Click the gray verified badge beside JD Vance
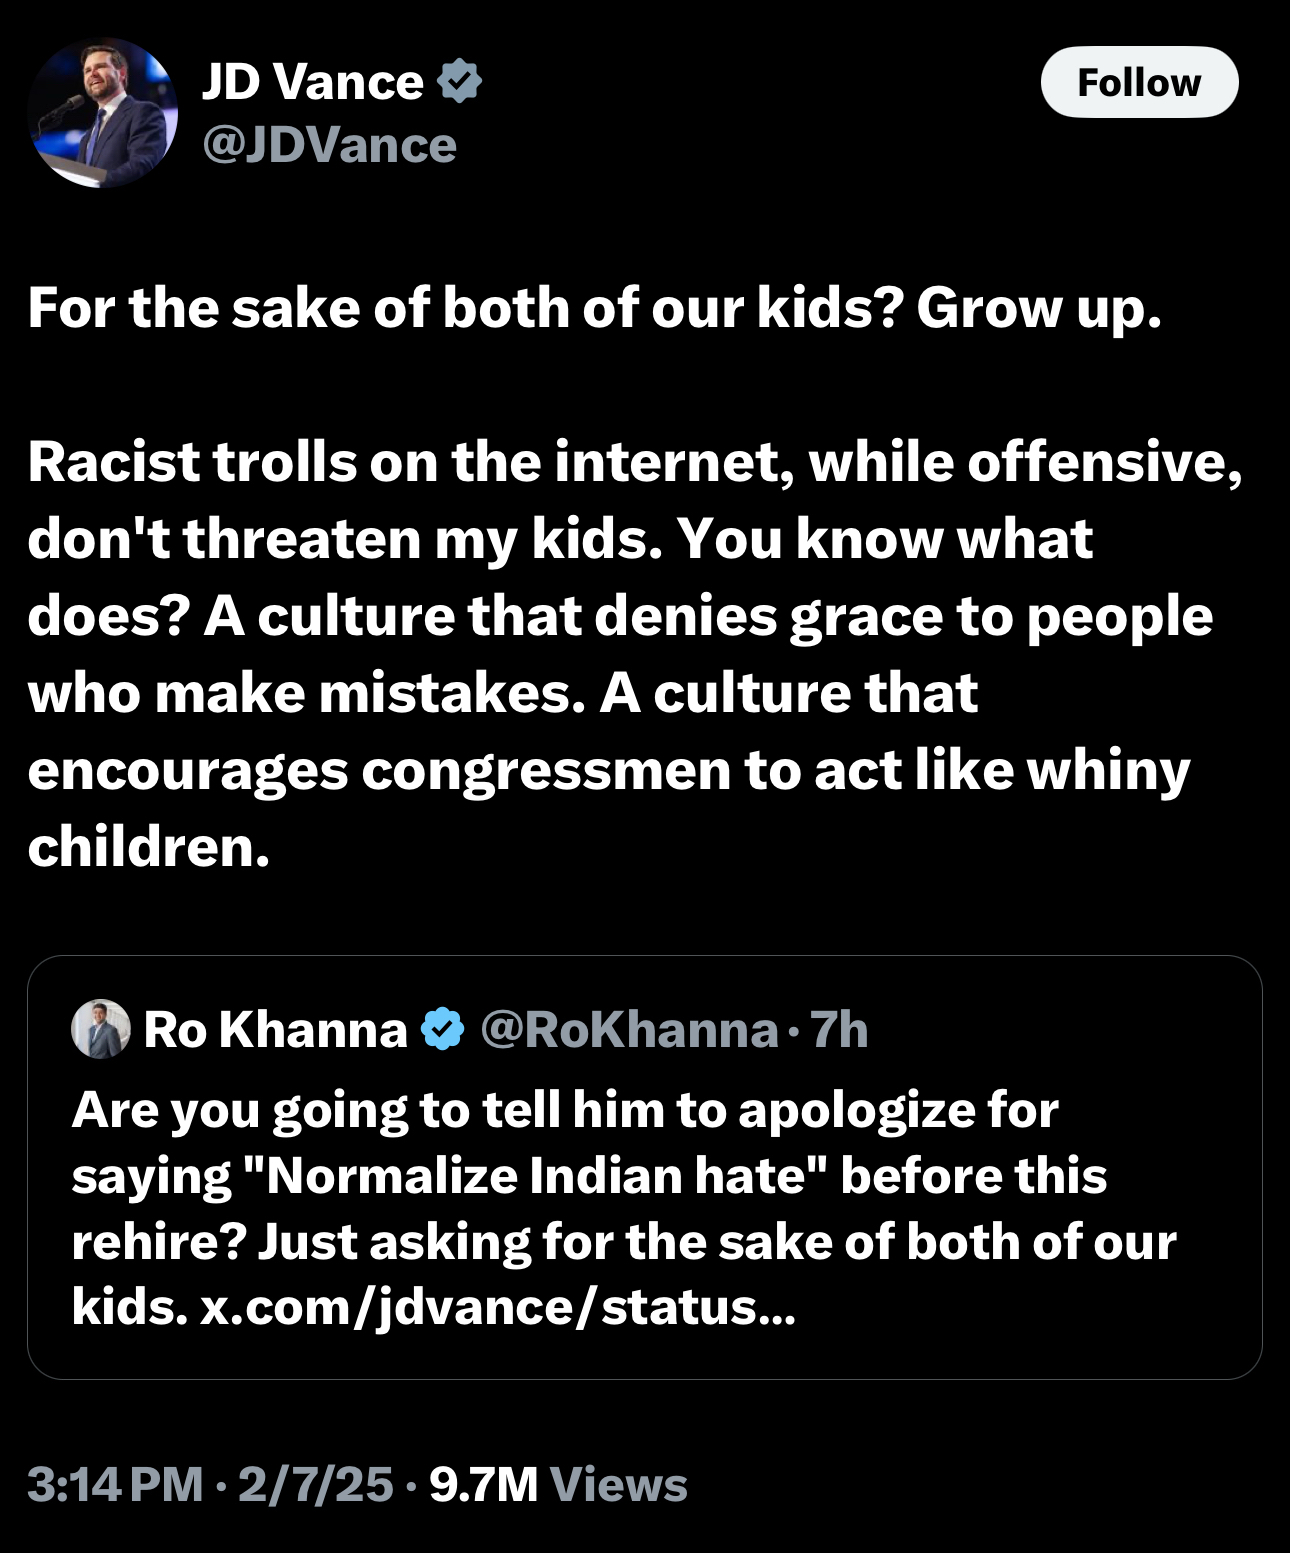 coord(459,81)
